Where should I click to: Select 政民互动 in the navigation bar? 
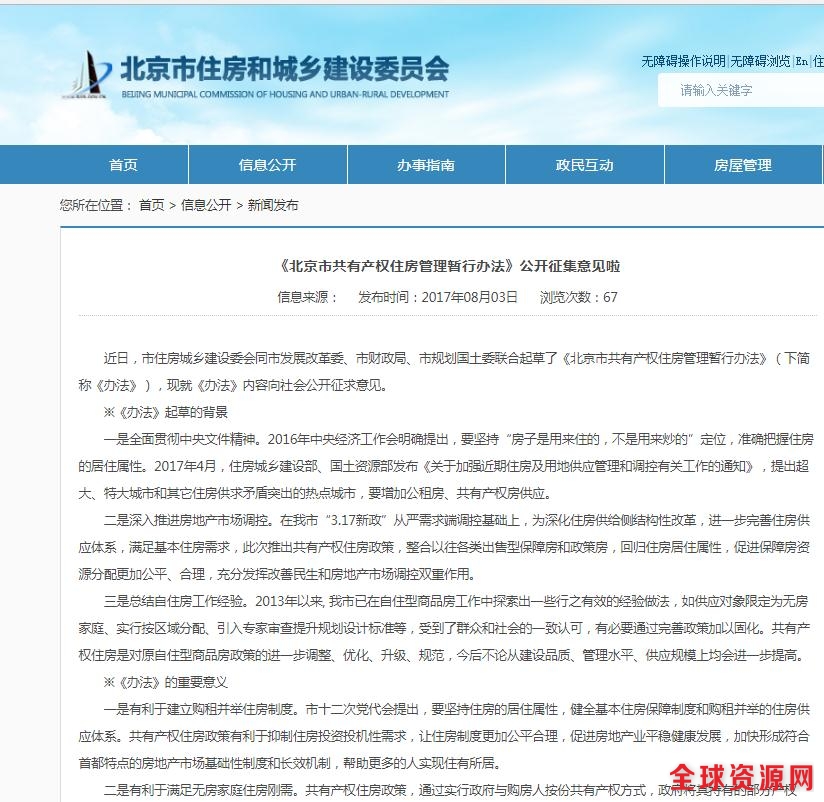pos(584,165)
